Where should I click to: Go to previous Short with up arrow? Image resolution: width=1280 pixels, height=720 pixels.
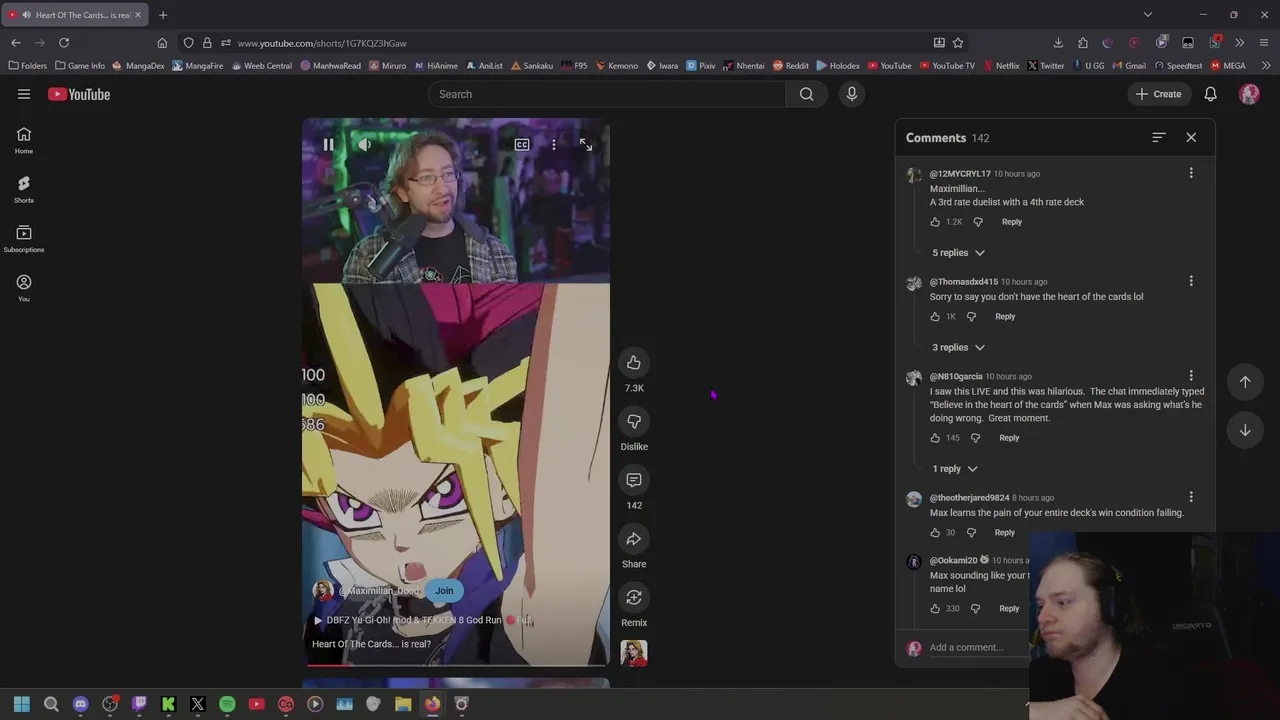[x=1245, y=382]
